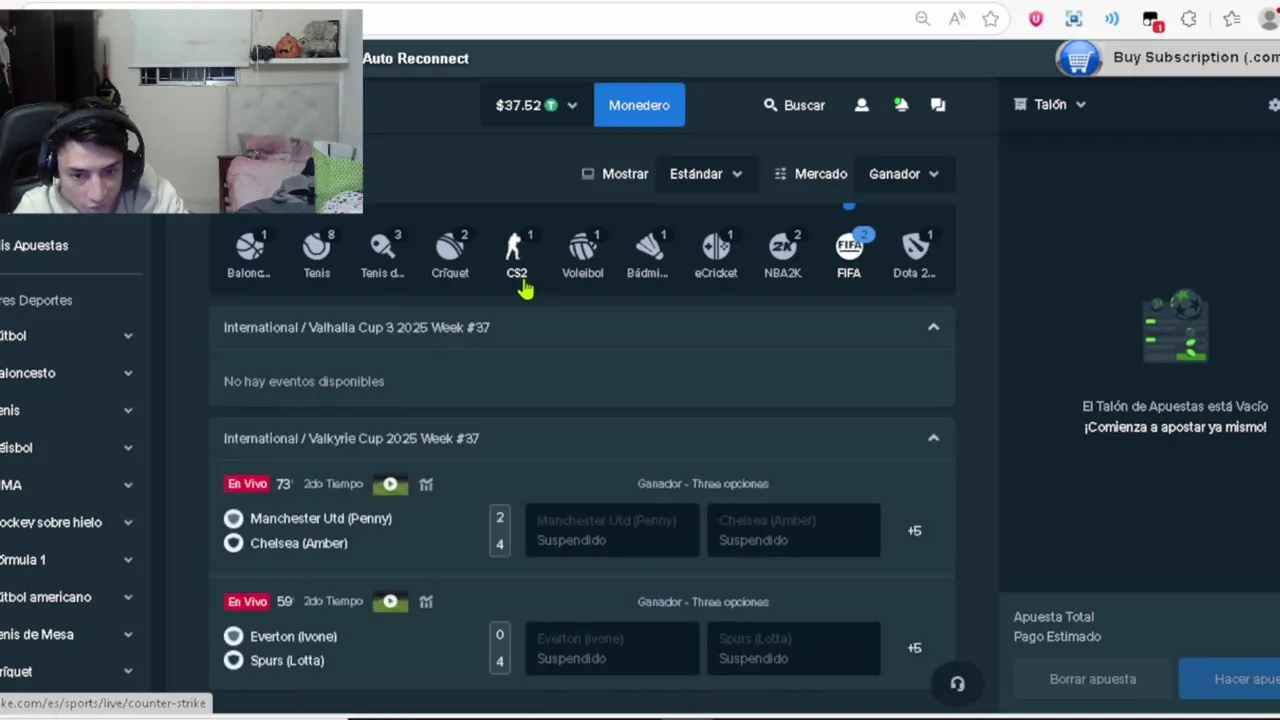Screen dimensions: 1280x720
Task: Click suspended Everton (Ivone) odds box
Action: coord(612,648)
